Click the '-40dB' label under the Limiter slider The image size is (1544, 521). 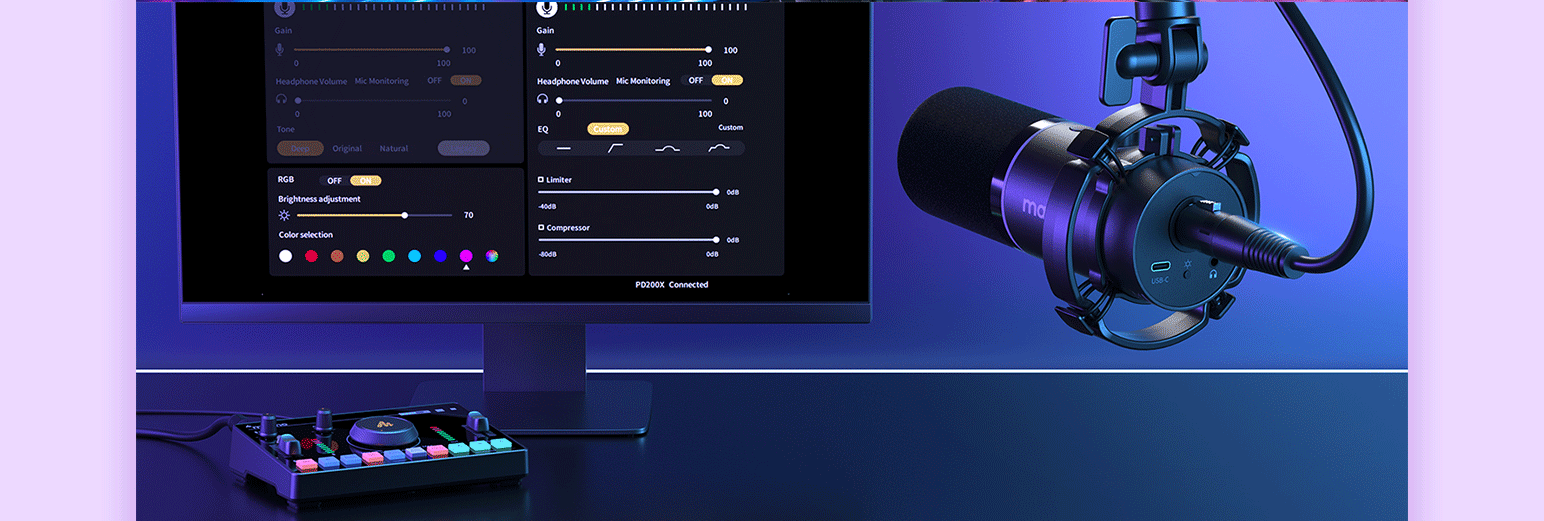click(x=547, y=206)
